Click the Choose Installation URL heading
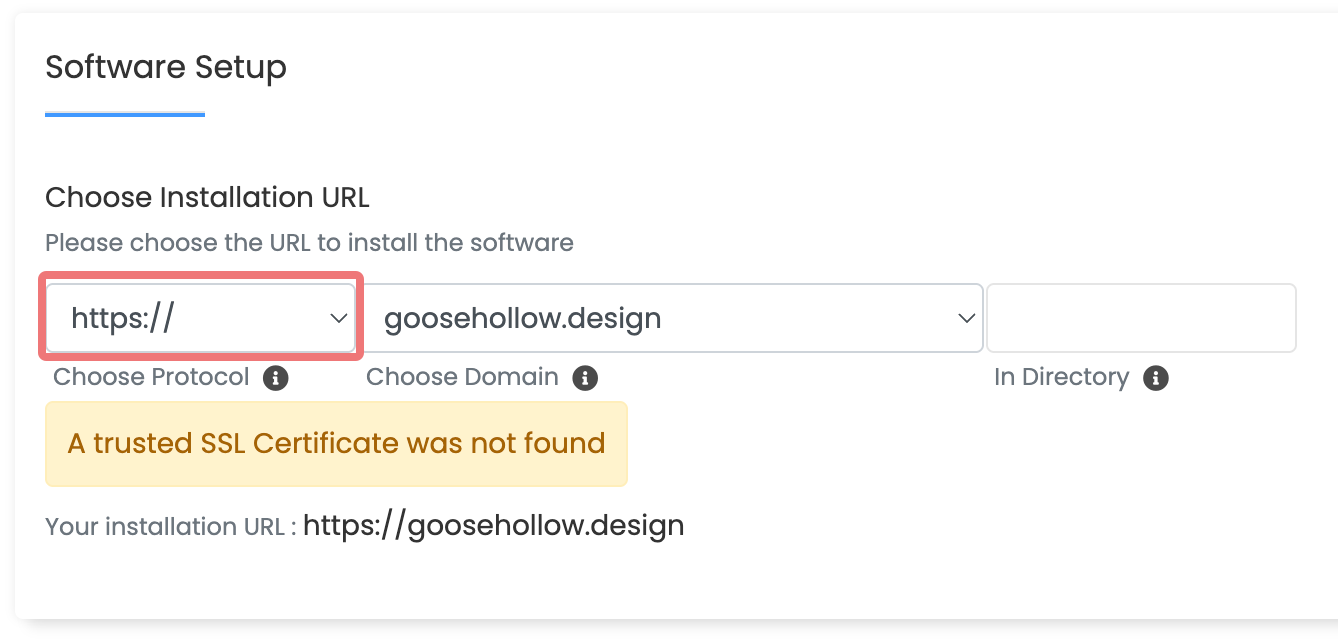 tap(207, 197)
